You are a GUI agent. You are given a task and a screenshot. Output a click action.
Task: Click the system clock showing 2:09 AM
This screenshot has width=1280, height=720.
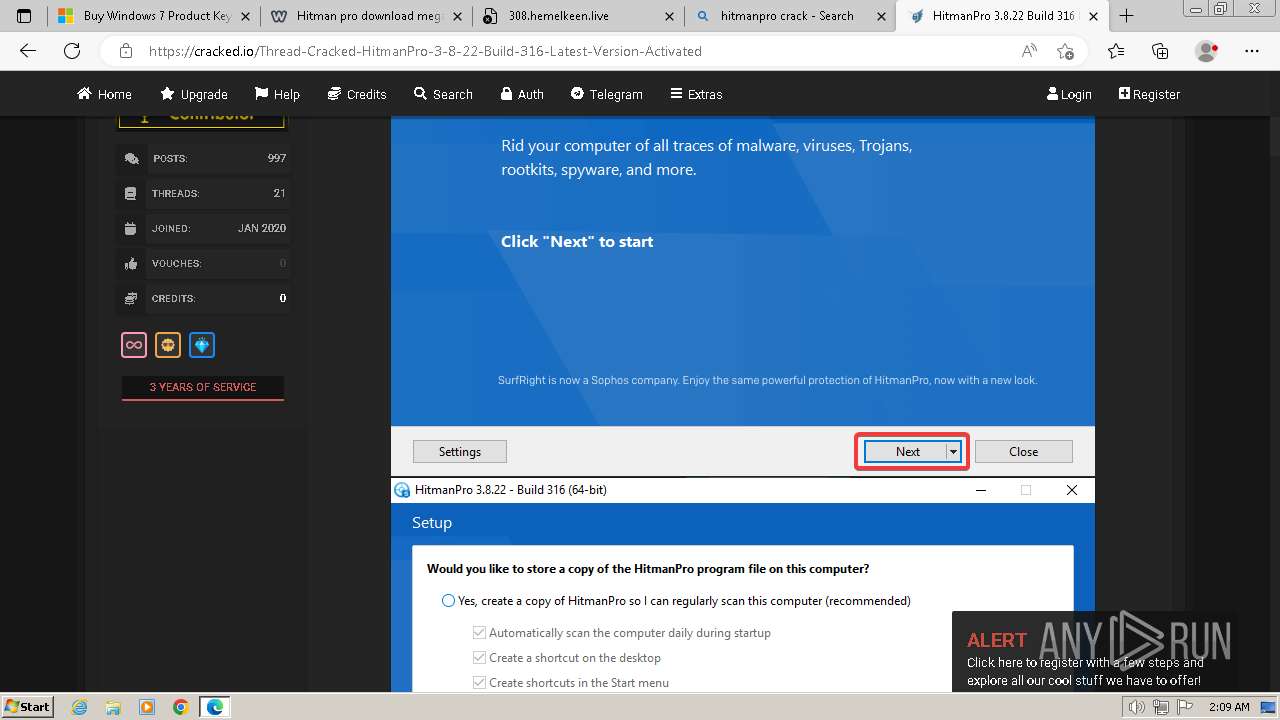tap(1229, 707)
